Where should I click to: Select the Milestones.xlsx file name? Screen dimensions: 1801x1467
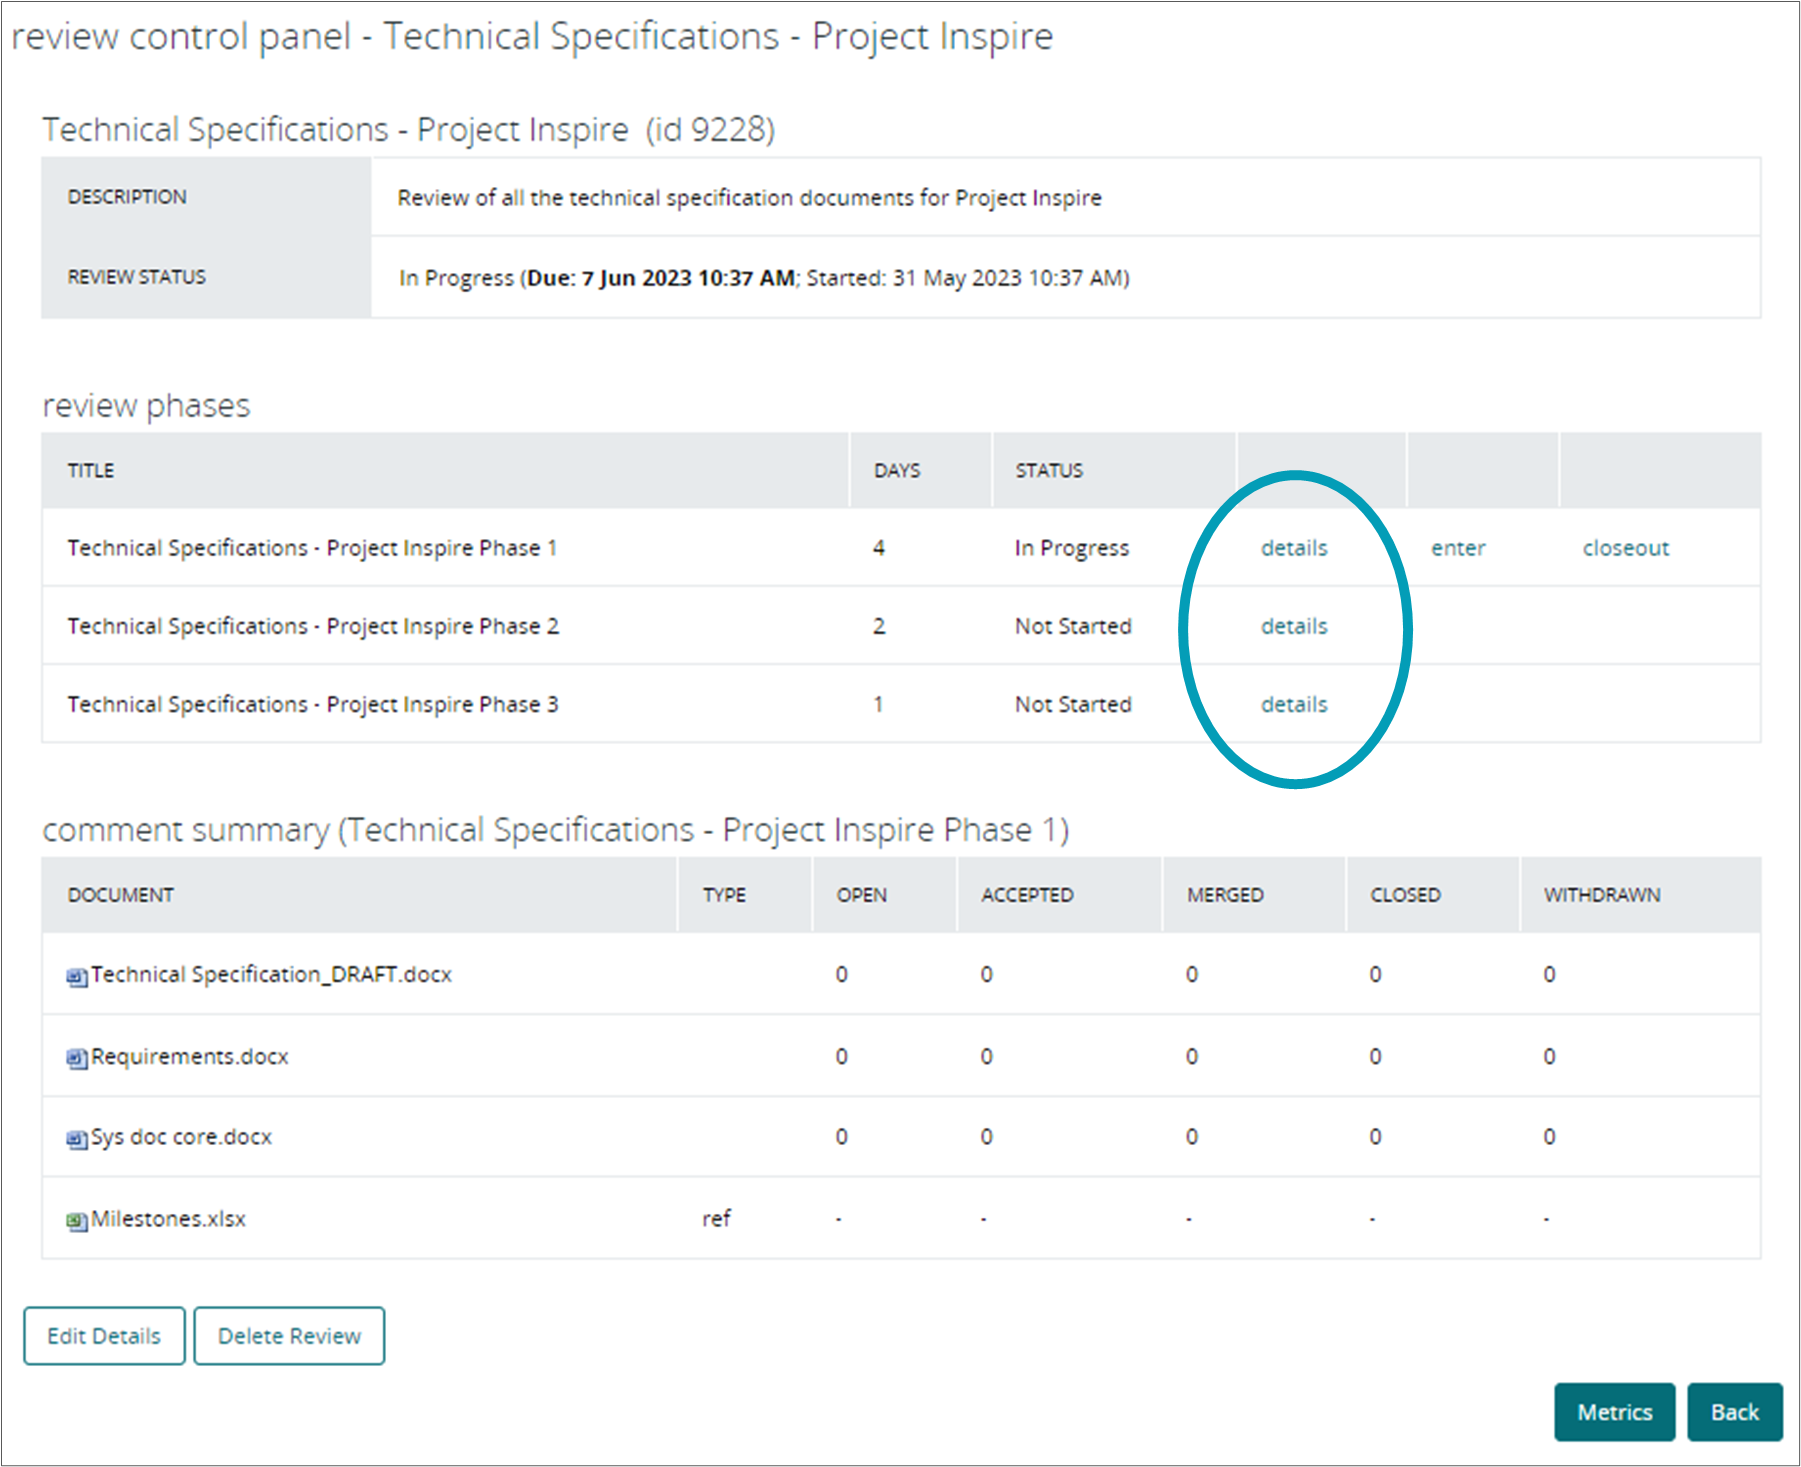click(168, 1219)
